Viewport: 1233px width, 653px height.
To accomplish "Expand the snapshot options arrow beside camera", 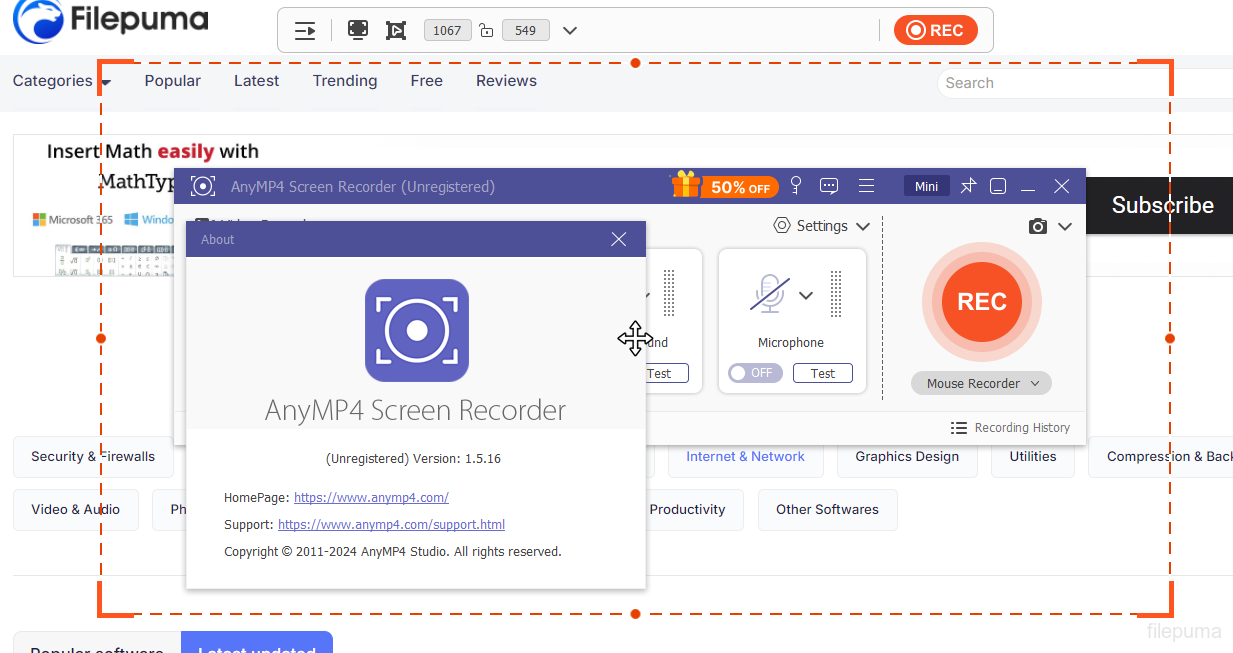I will [1065, 227].
